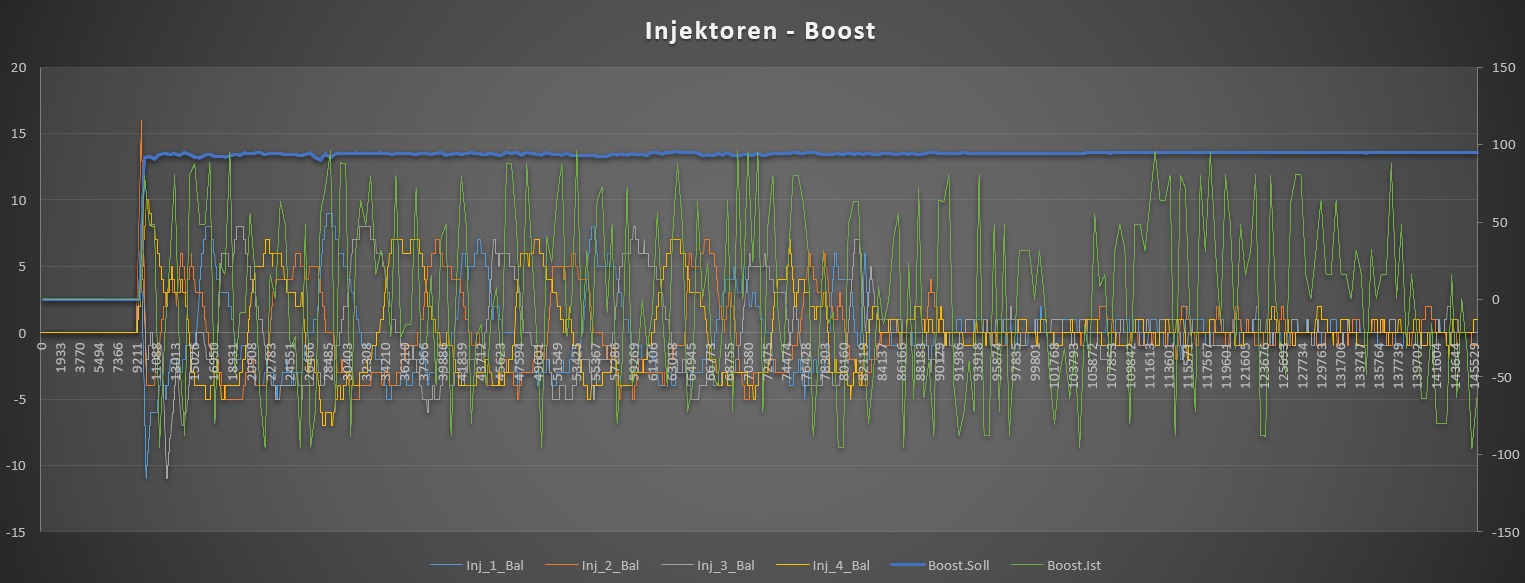Image resolution: width=1525 pixels, height=583 pixels.
Task: Click the 20 label on left axis
Action: (19, 68)
